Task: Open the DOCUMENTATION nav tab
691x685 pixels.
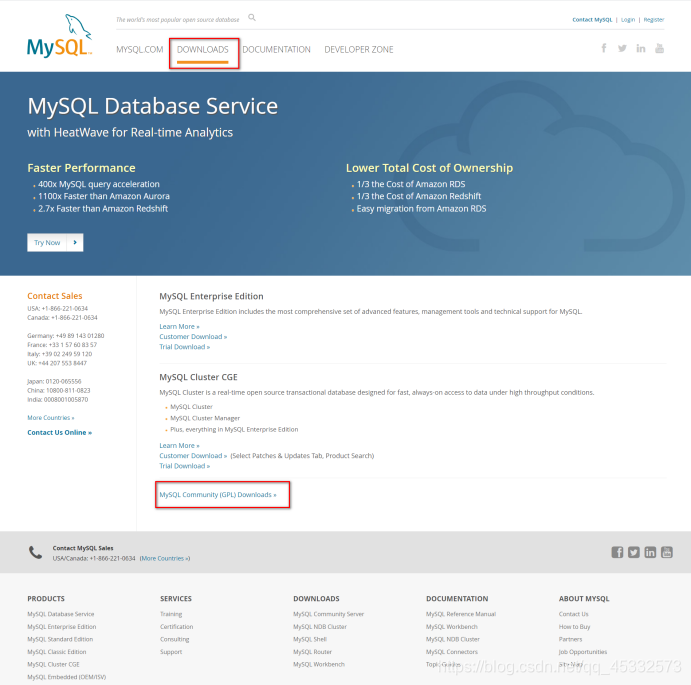Action: (x=276, y=49)
